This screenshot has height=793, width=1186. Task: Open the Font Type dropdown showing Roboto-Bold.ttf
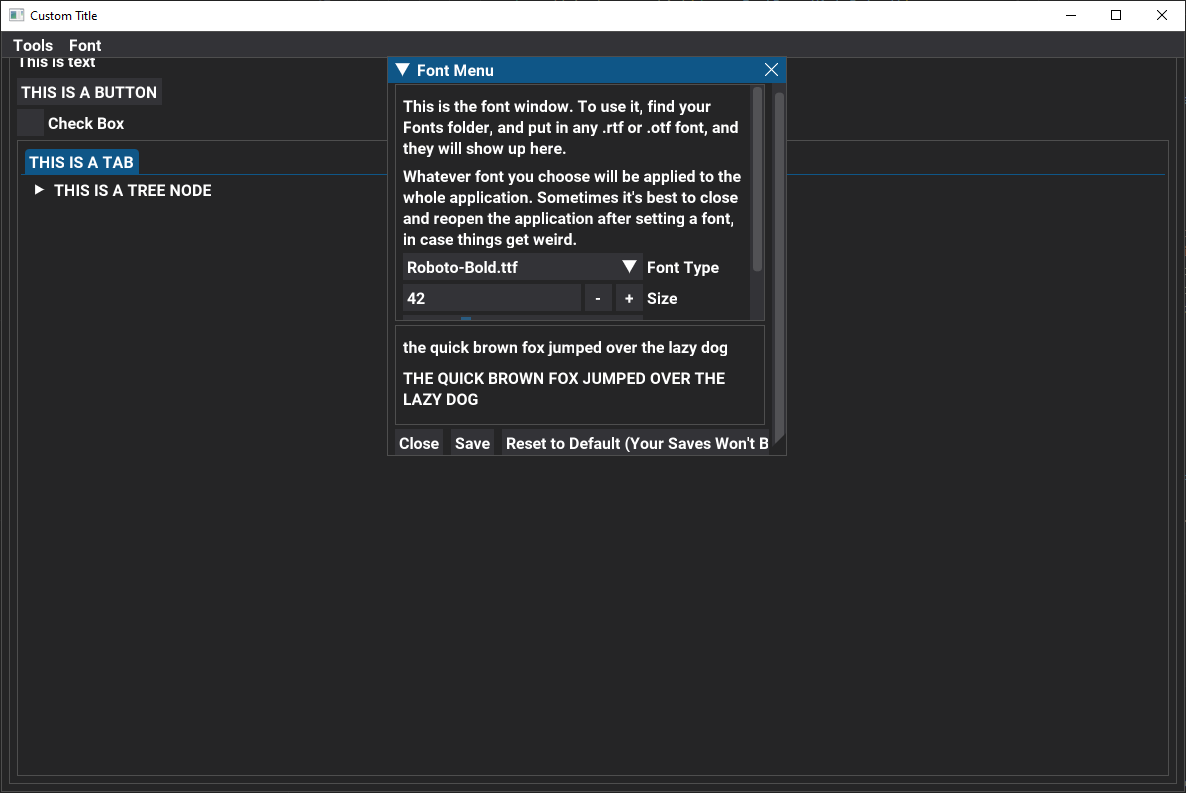coord(510,267)
